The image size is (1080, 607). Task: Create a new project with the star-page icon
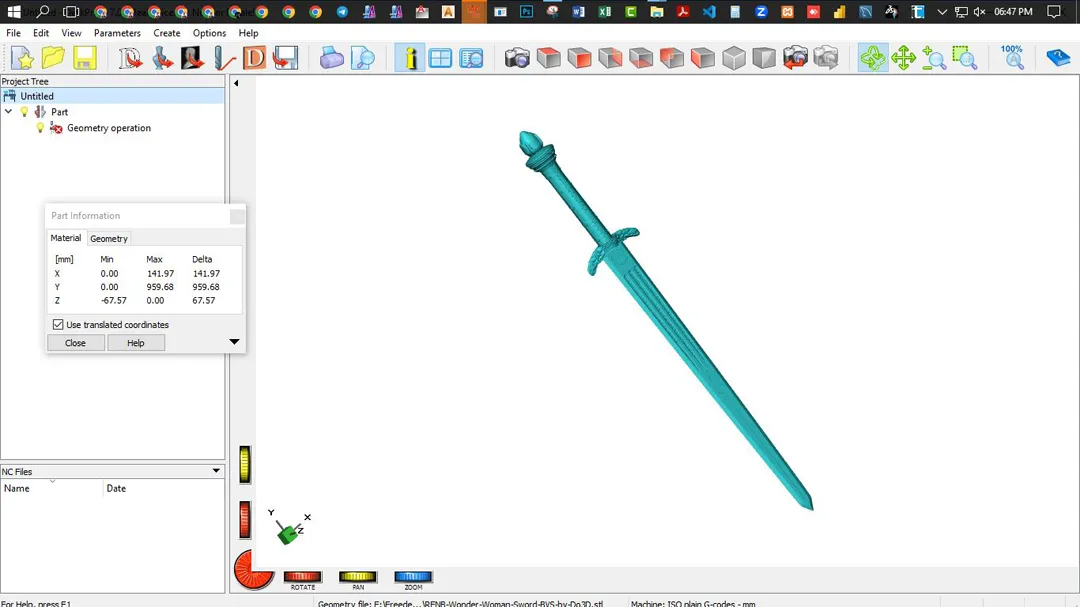22,58
